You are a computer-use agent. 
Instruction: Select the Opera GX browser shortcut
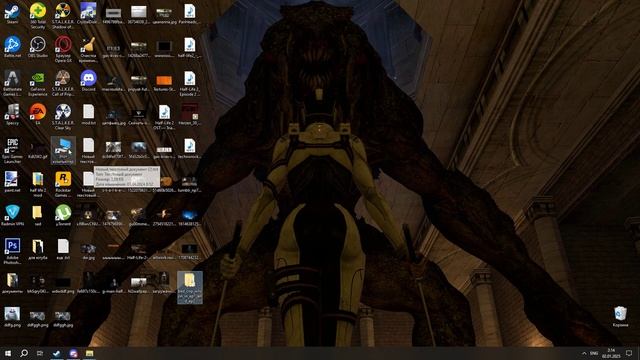click(x=63, y=49)
